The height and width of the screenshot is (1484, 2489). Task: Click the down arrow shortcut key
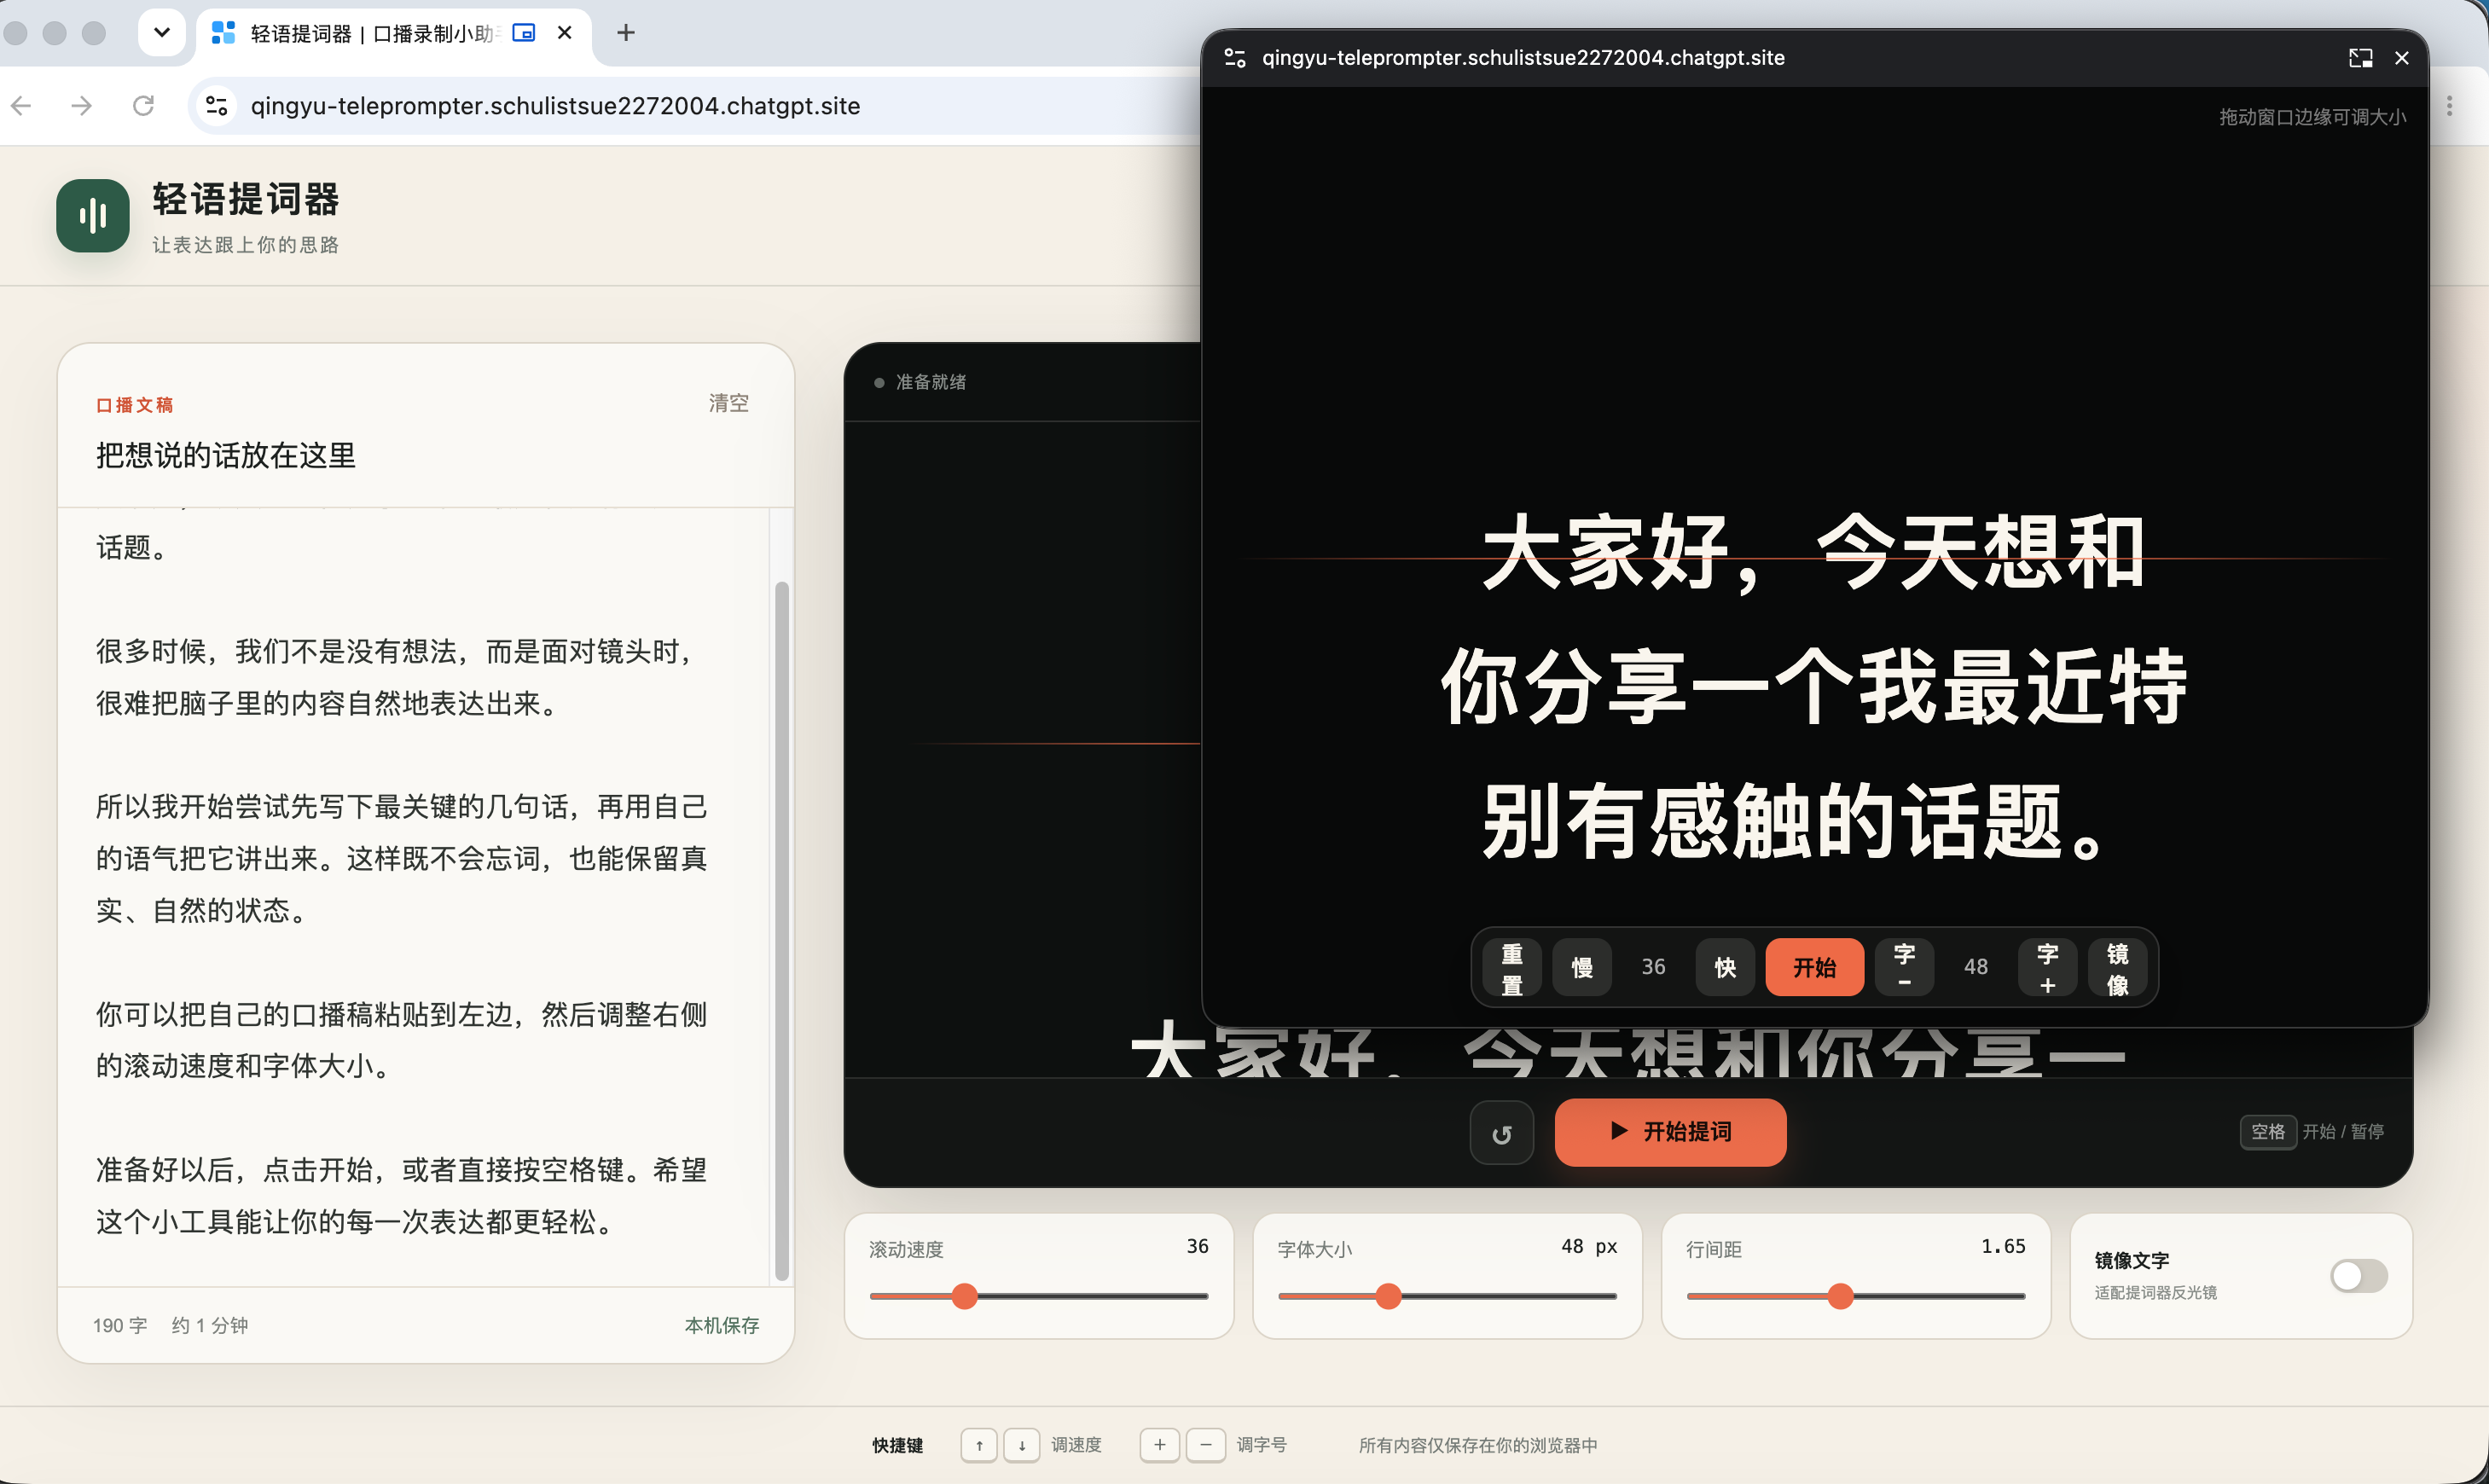click(1022, 1445)
